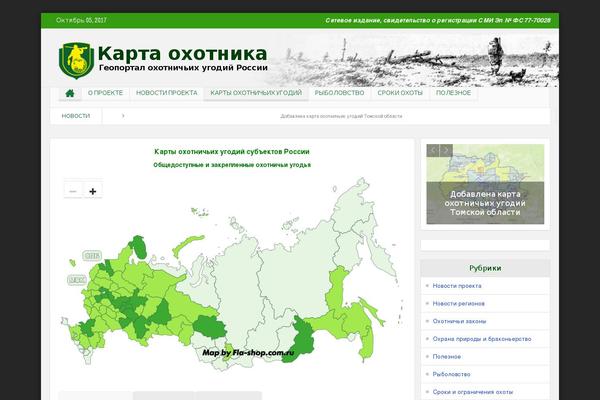Open Сроки и ограничения охоты link

click(473, 392)
